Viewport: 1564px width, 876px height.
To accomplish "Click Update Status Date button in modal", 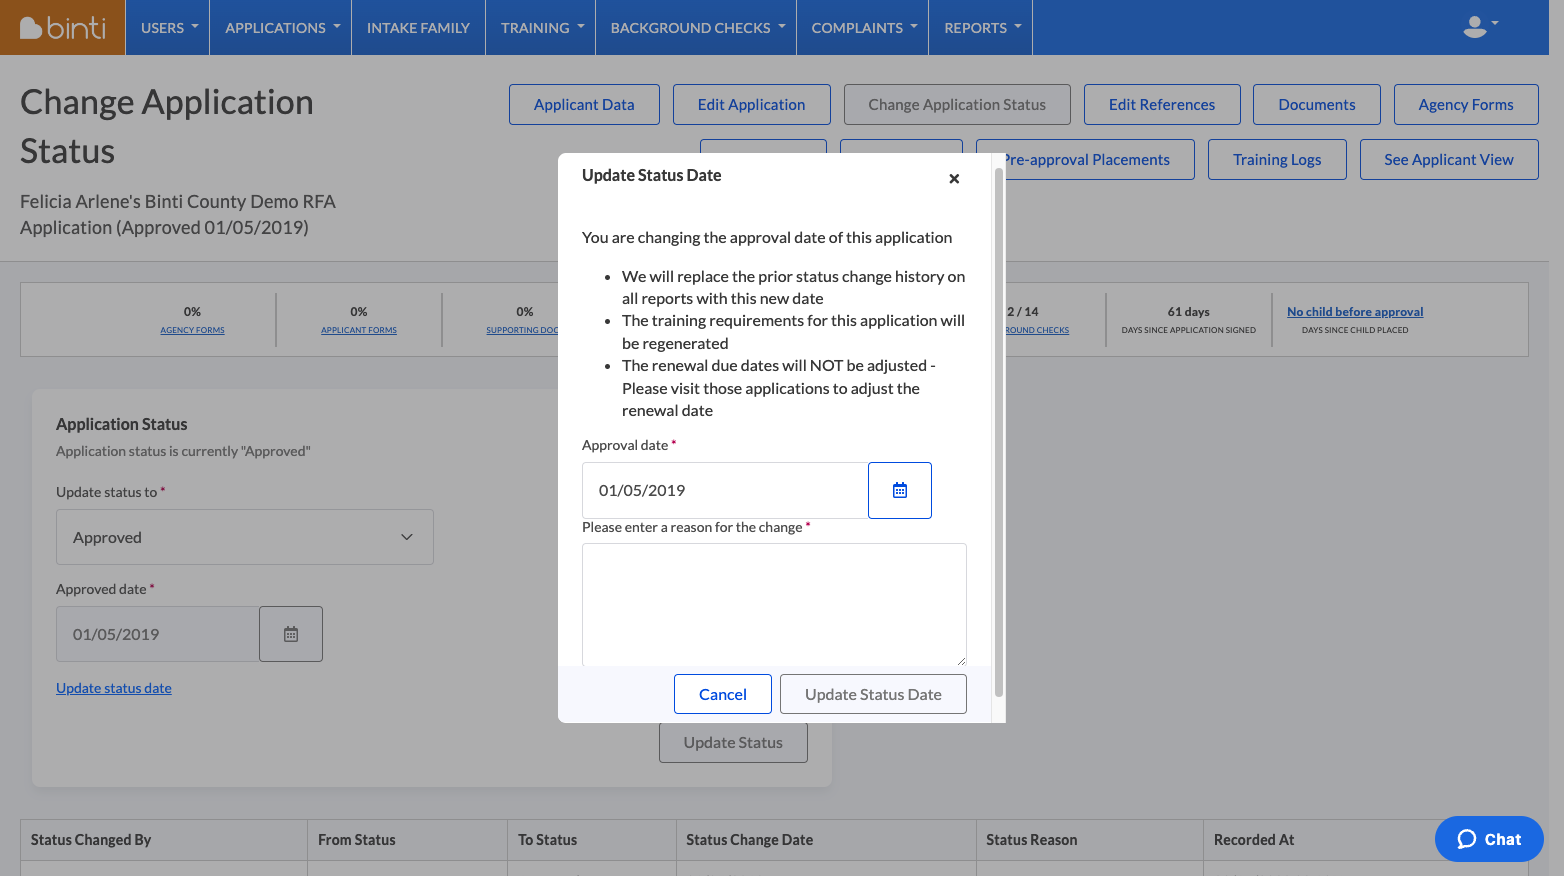I will point(873,694).
